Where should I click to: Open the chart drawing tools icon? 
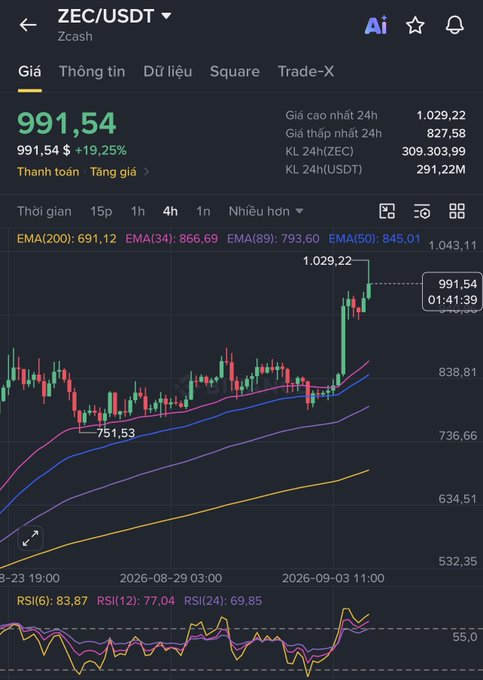point(387,211)
